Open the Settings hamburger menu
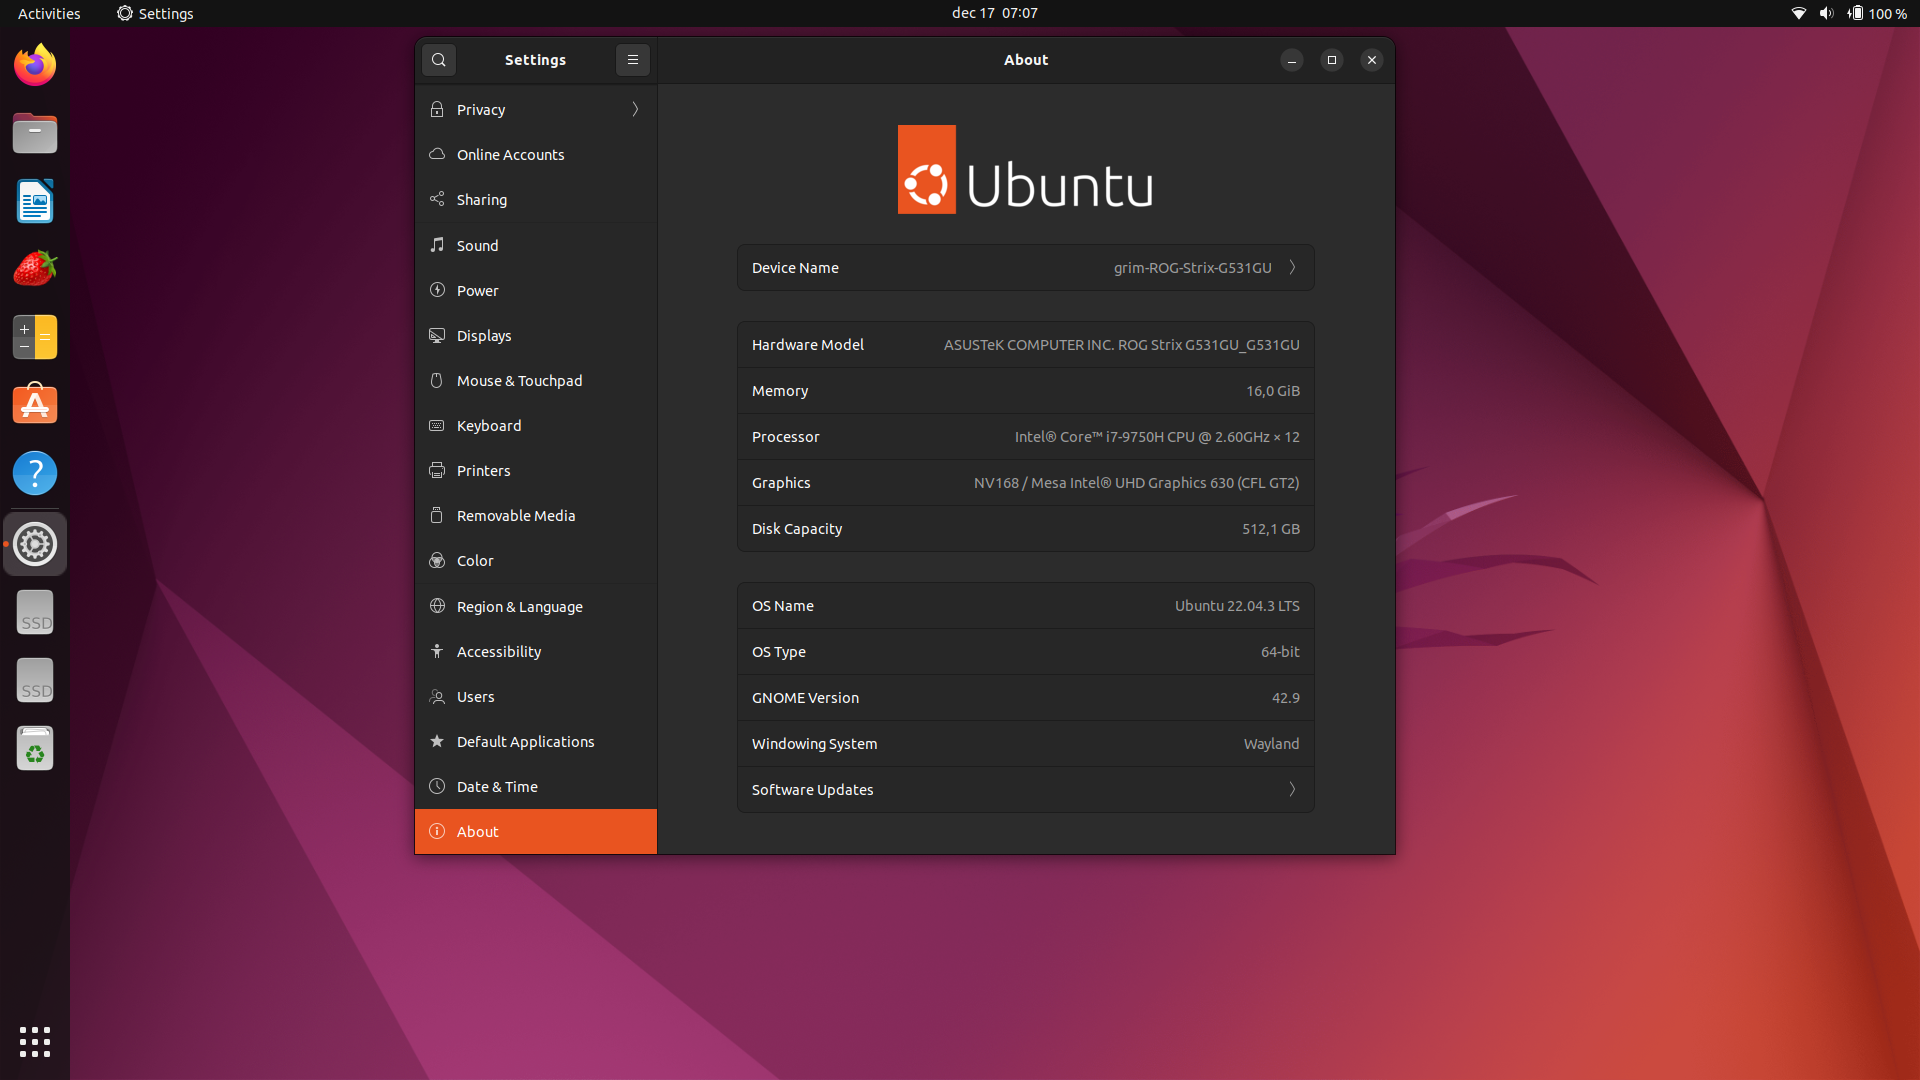This screenshot has width=1920, height=1080. pos(633,60)
